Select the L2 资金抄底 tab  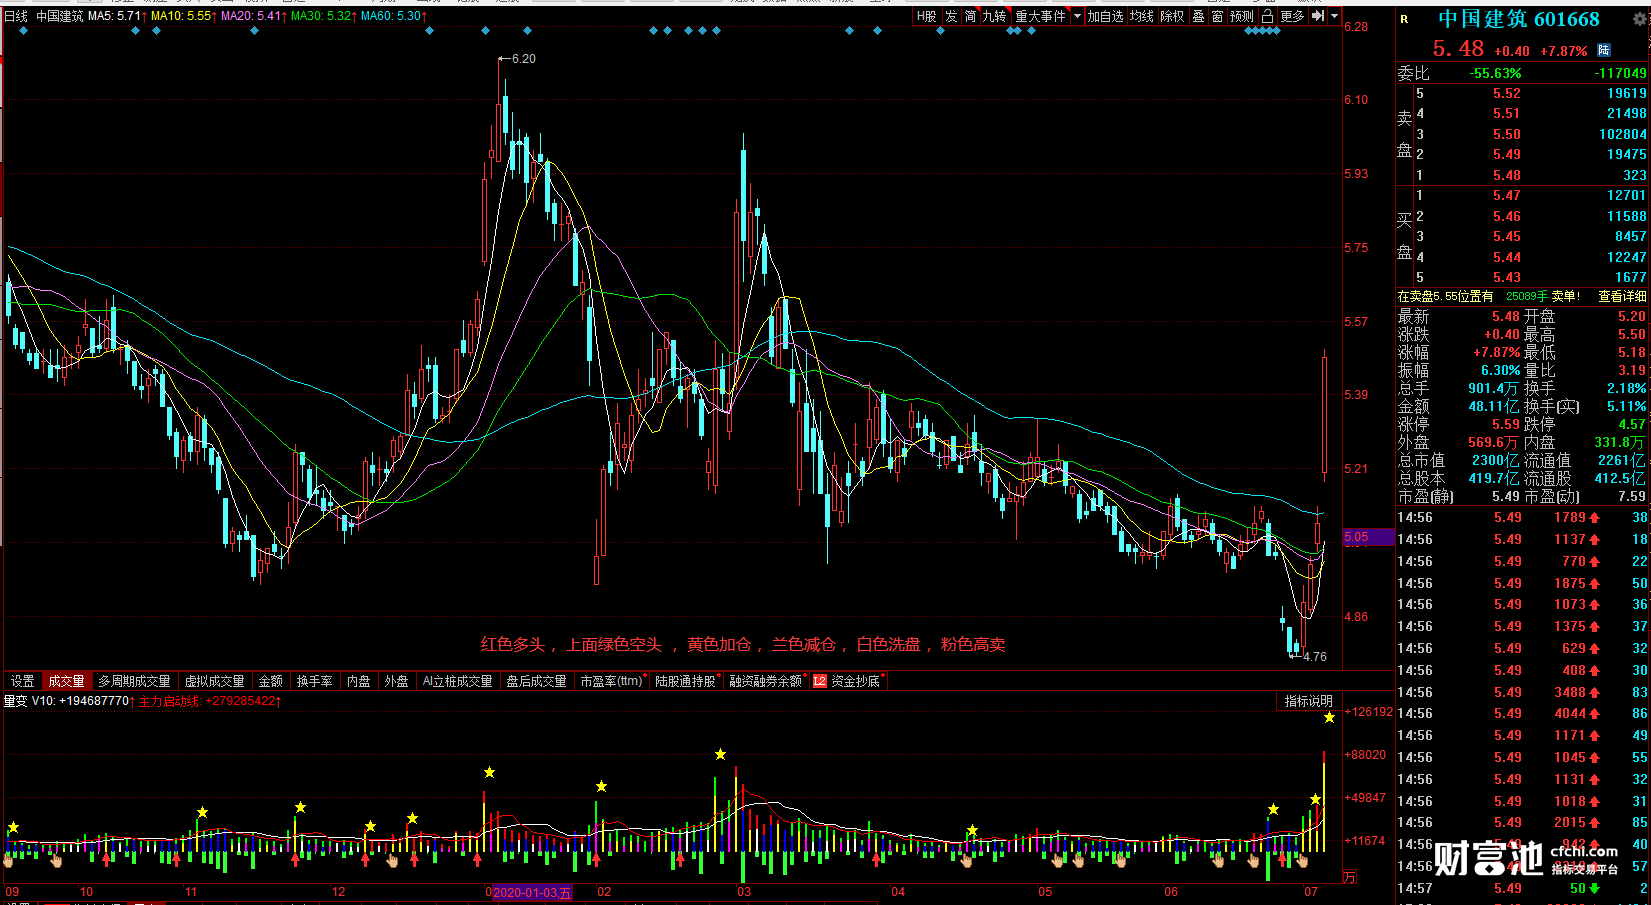click(848, 681)
